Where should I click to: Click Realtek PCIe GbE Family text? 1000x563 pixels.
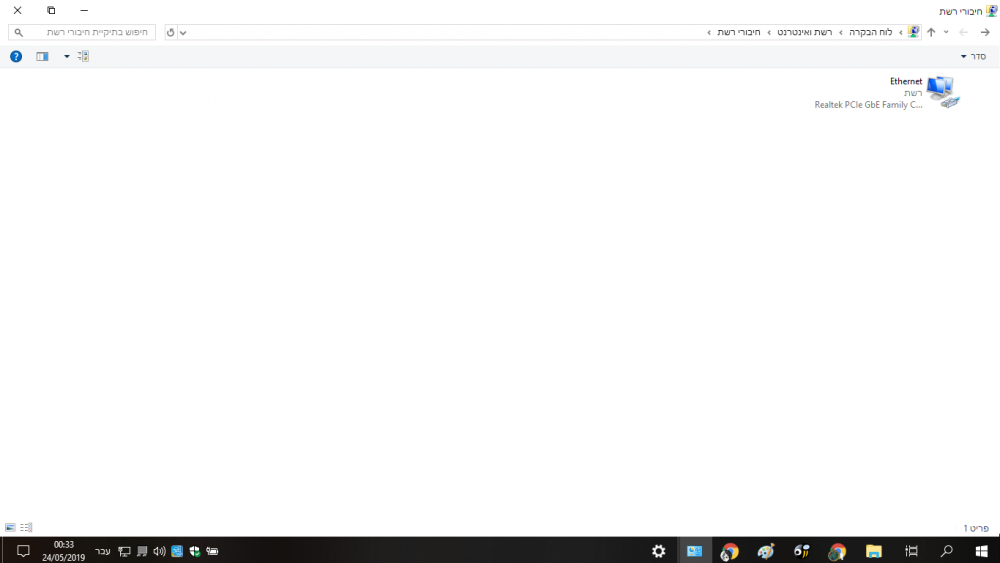(868, 105)
